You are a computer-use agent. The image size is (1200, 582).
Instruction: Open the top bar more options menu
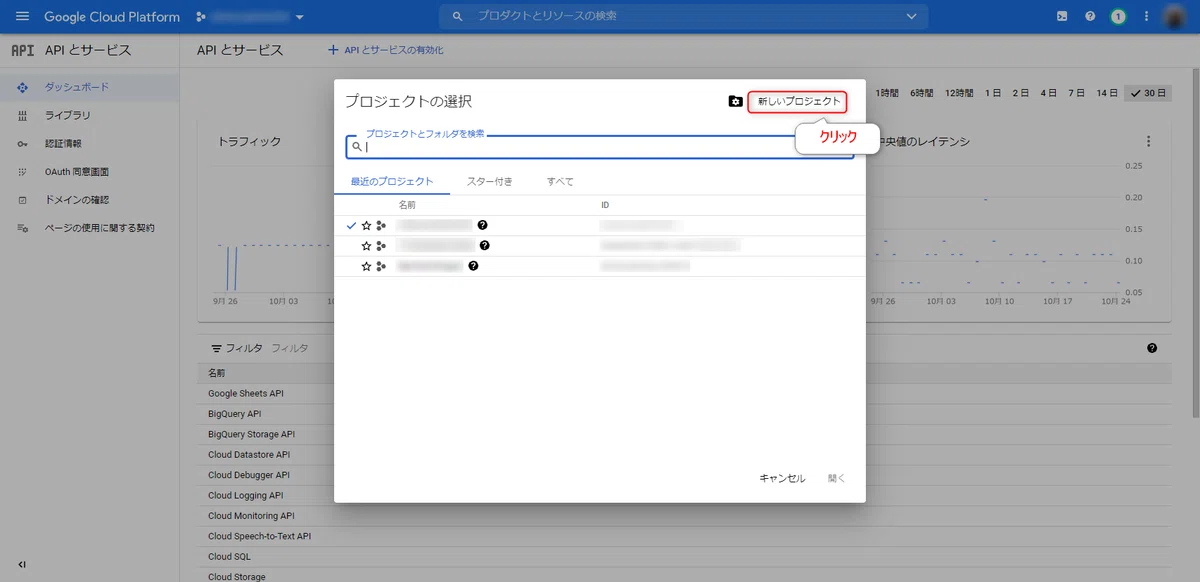tap(1146, 17)
